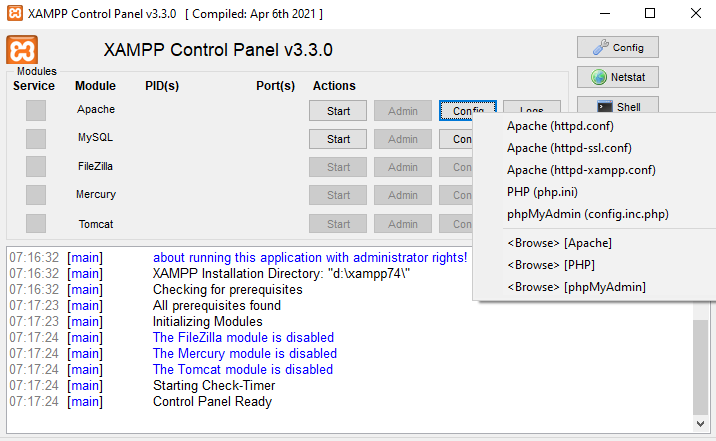Click the MySQL Admin button
716x441 pixels.
click(403, 139)
